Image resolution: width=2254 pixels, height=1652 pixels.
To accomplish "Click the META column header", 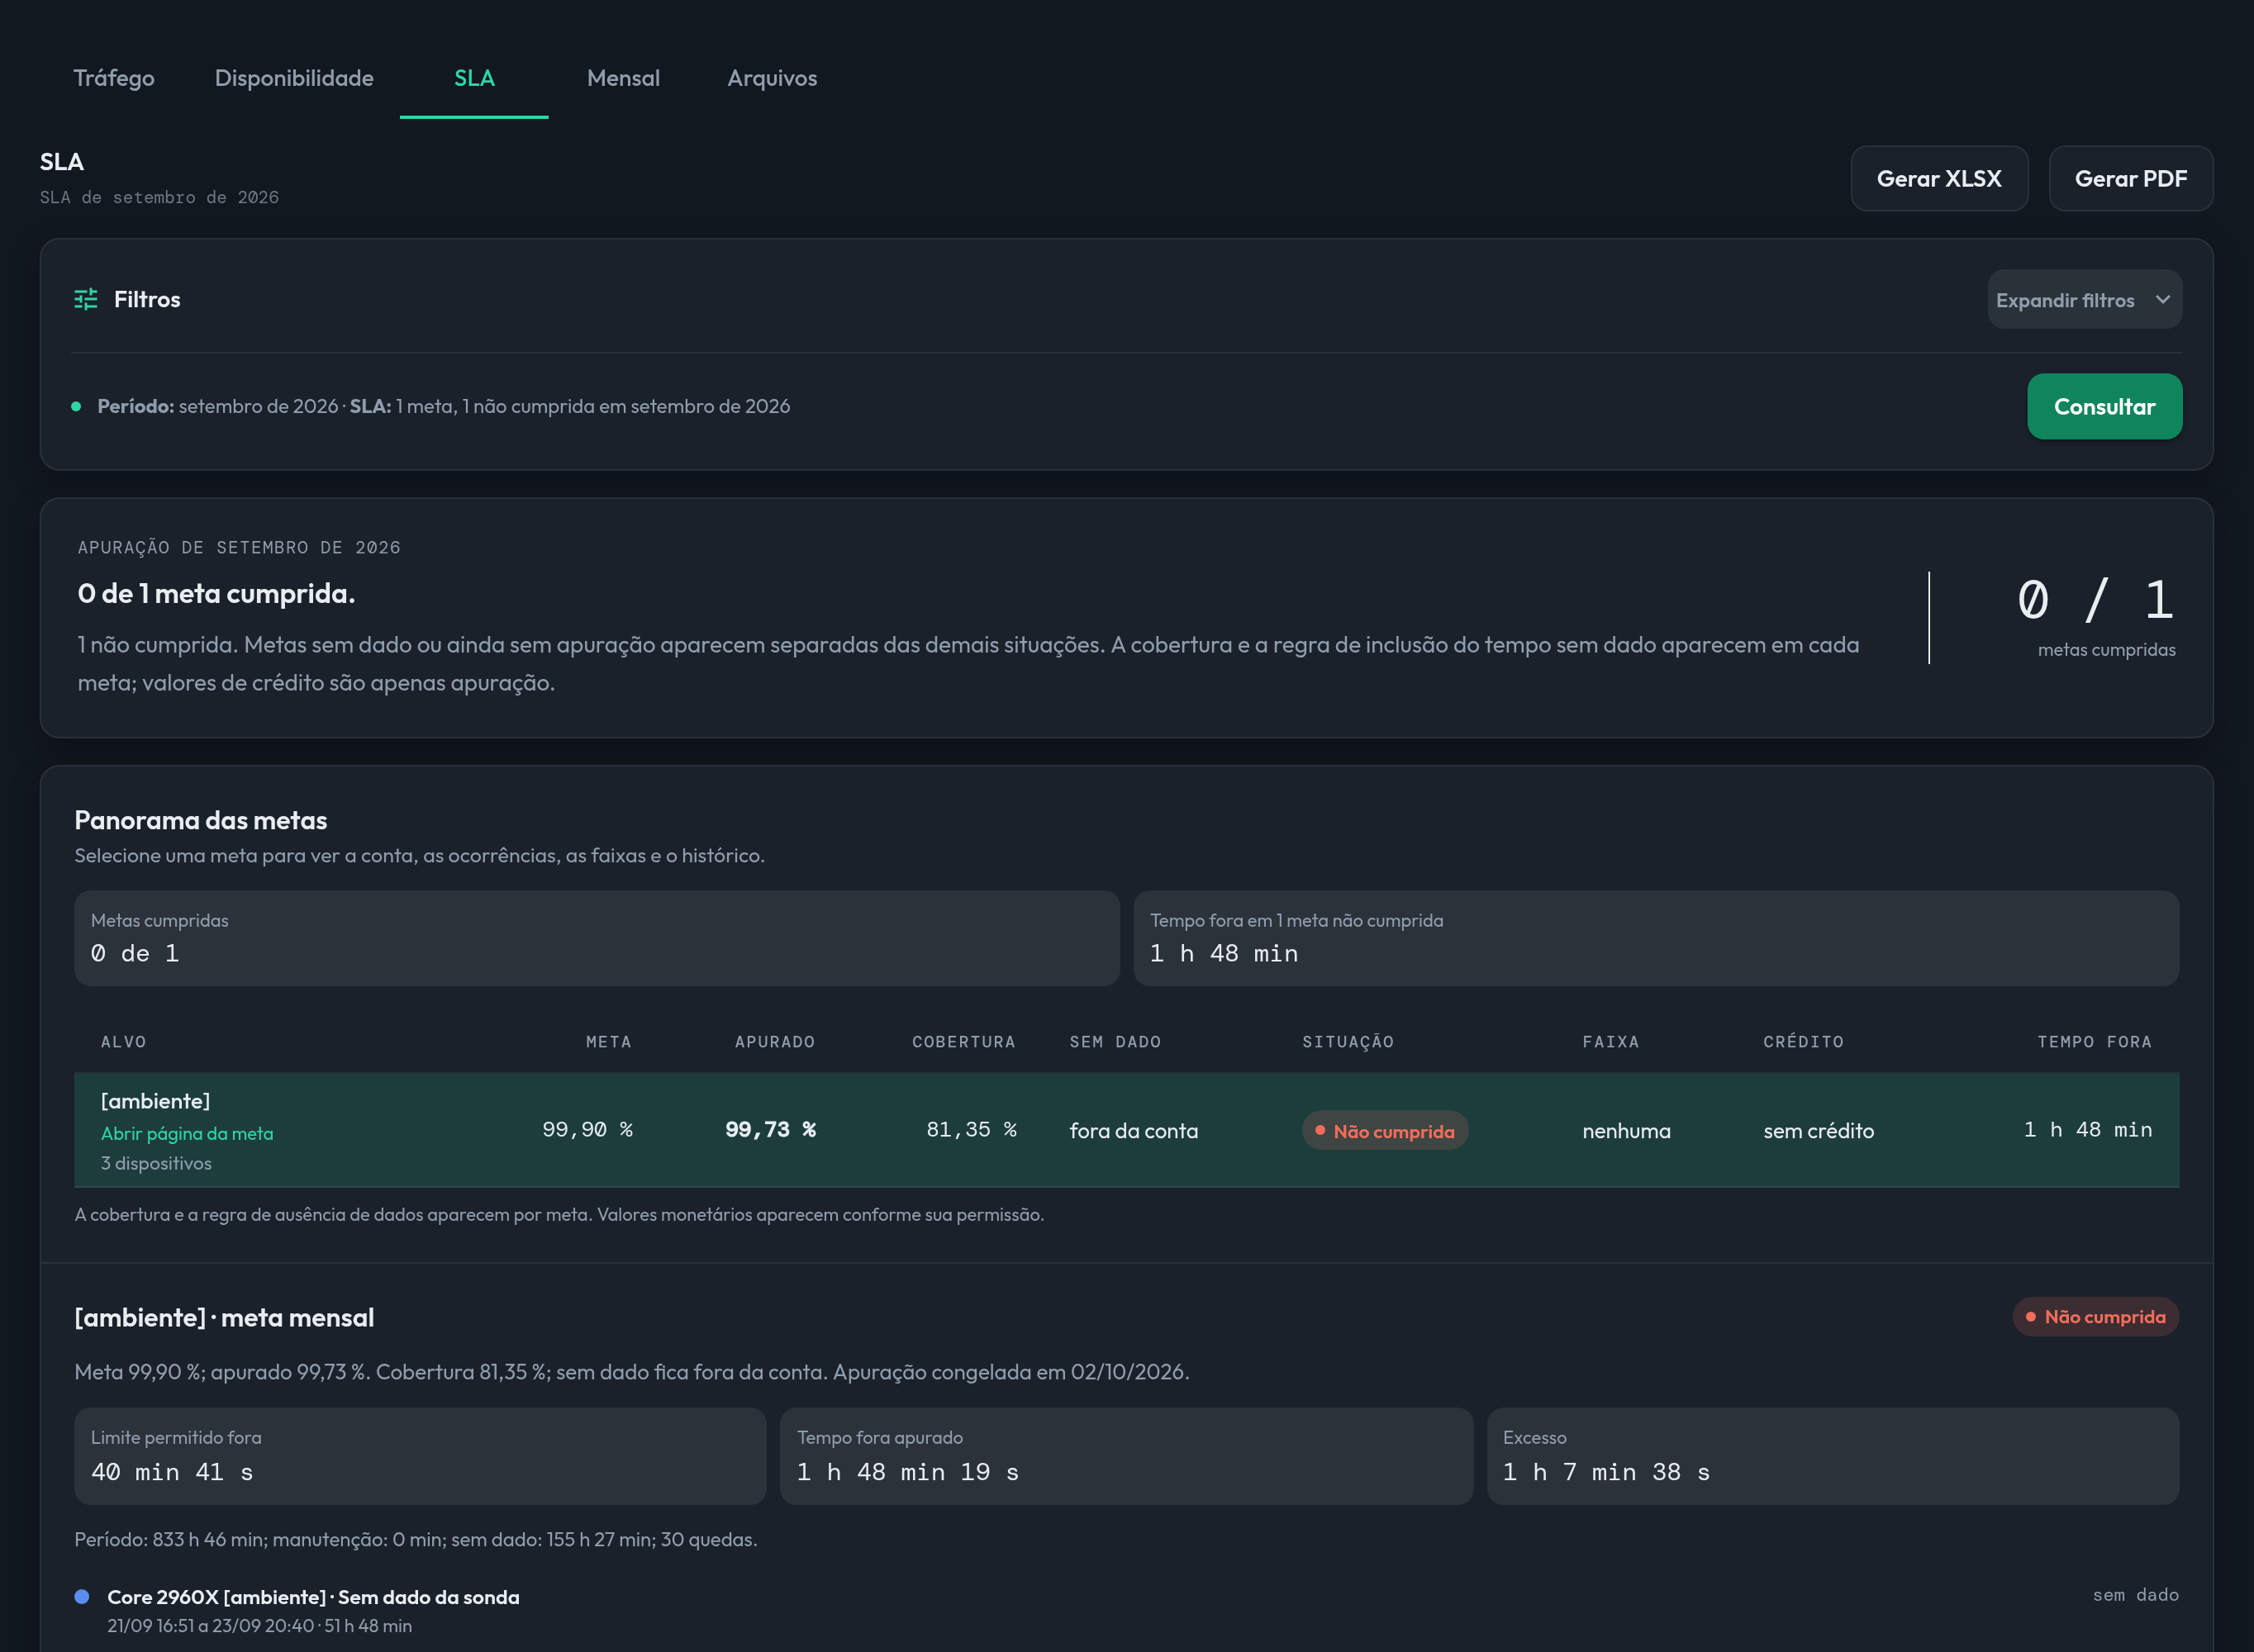I will pos(609,1042).
